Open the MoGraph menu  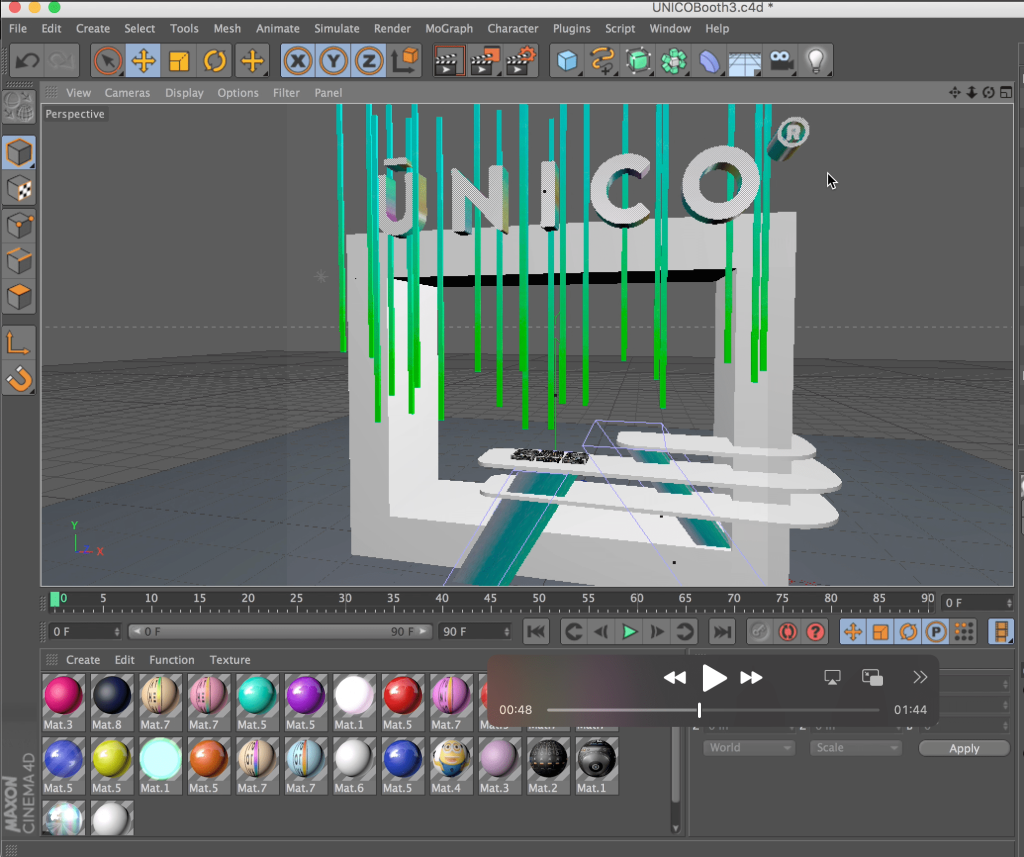(x=449, y=28)
